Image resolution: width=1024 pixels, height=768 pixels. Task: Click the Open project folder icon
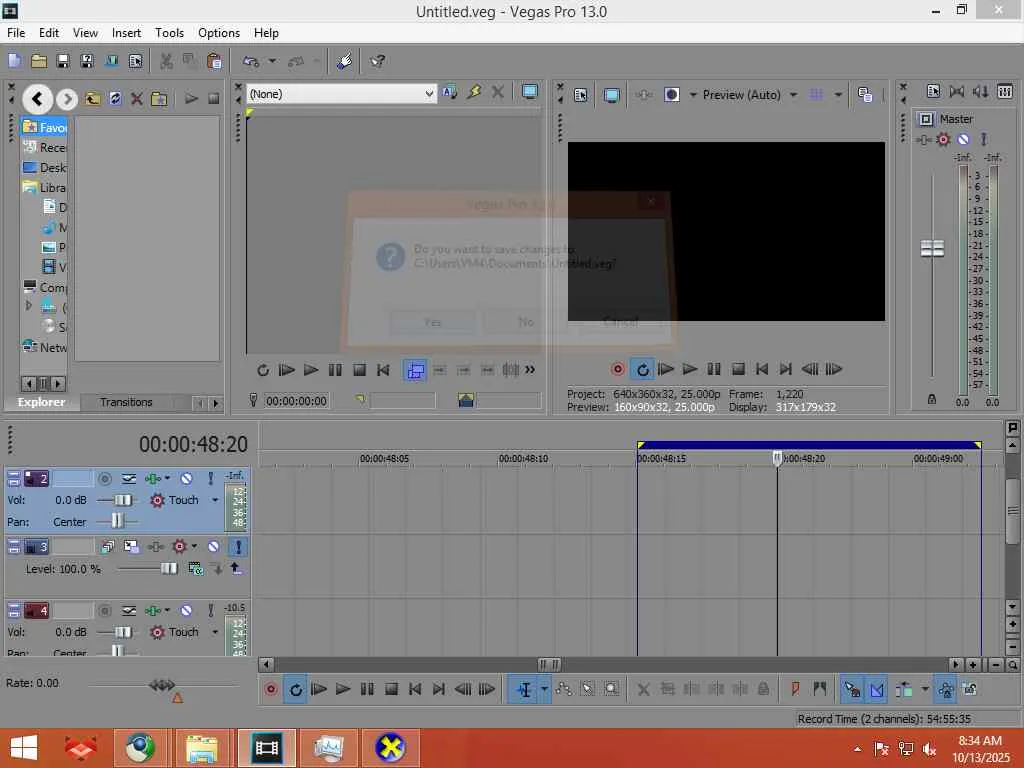(x=39, y=61)
